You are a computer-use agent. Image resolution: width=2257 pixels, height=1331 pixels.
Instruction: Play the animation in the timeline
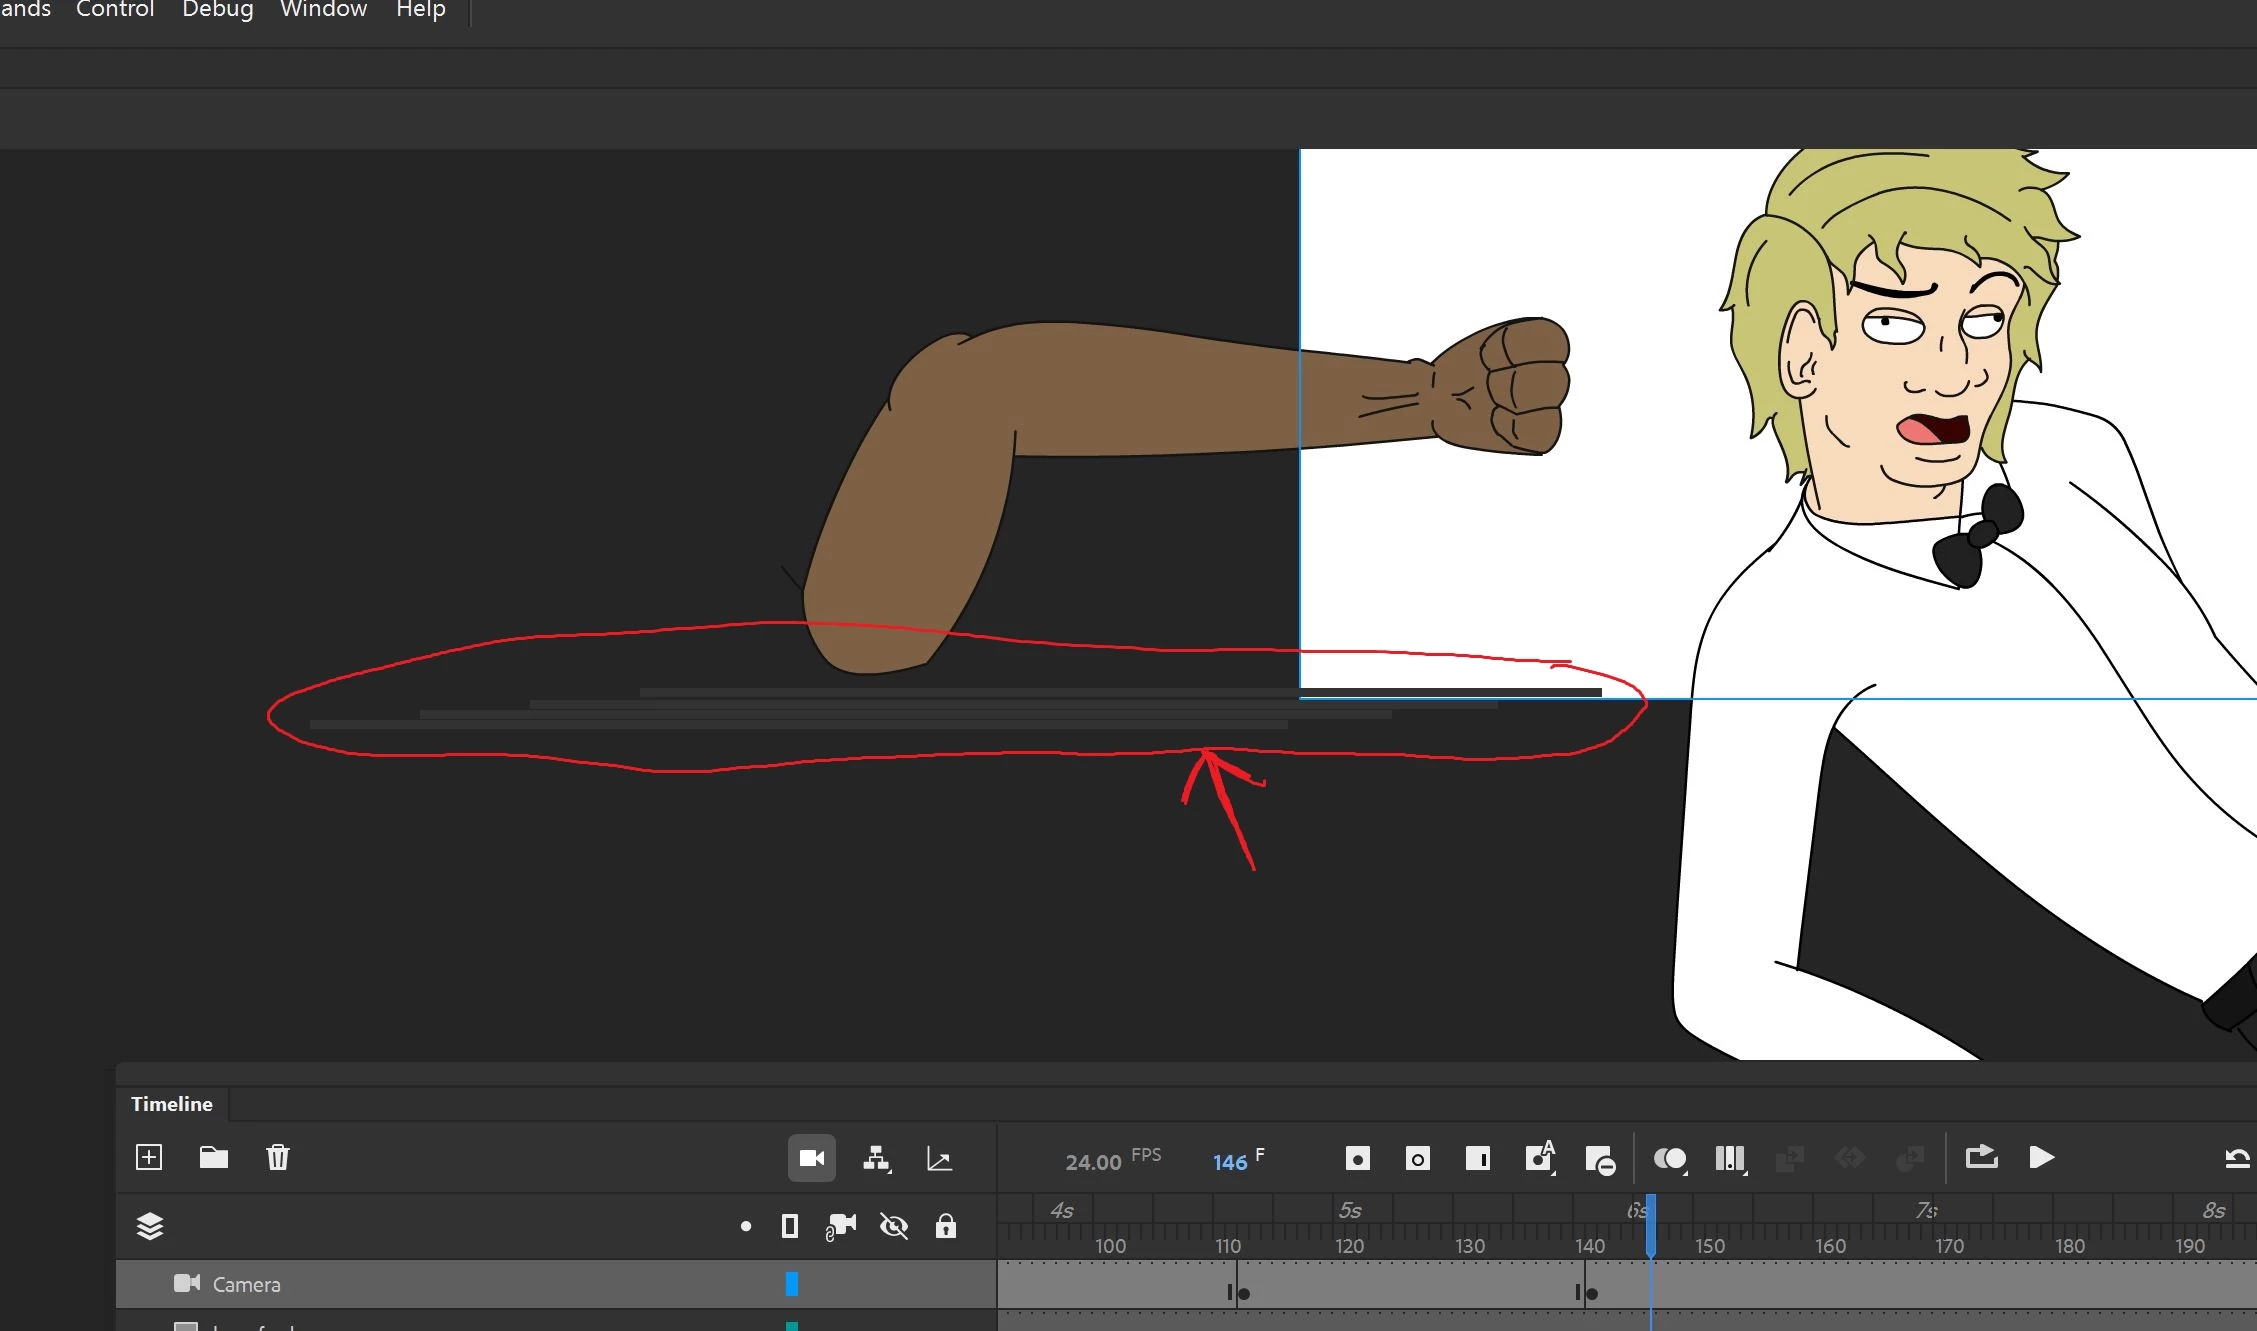[2041, 1157]
